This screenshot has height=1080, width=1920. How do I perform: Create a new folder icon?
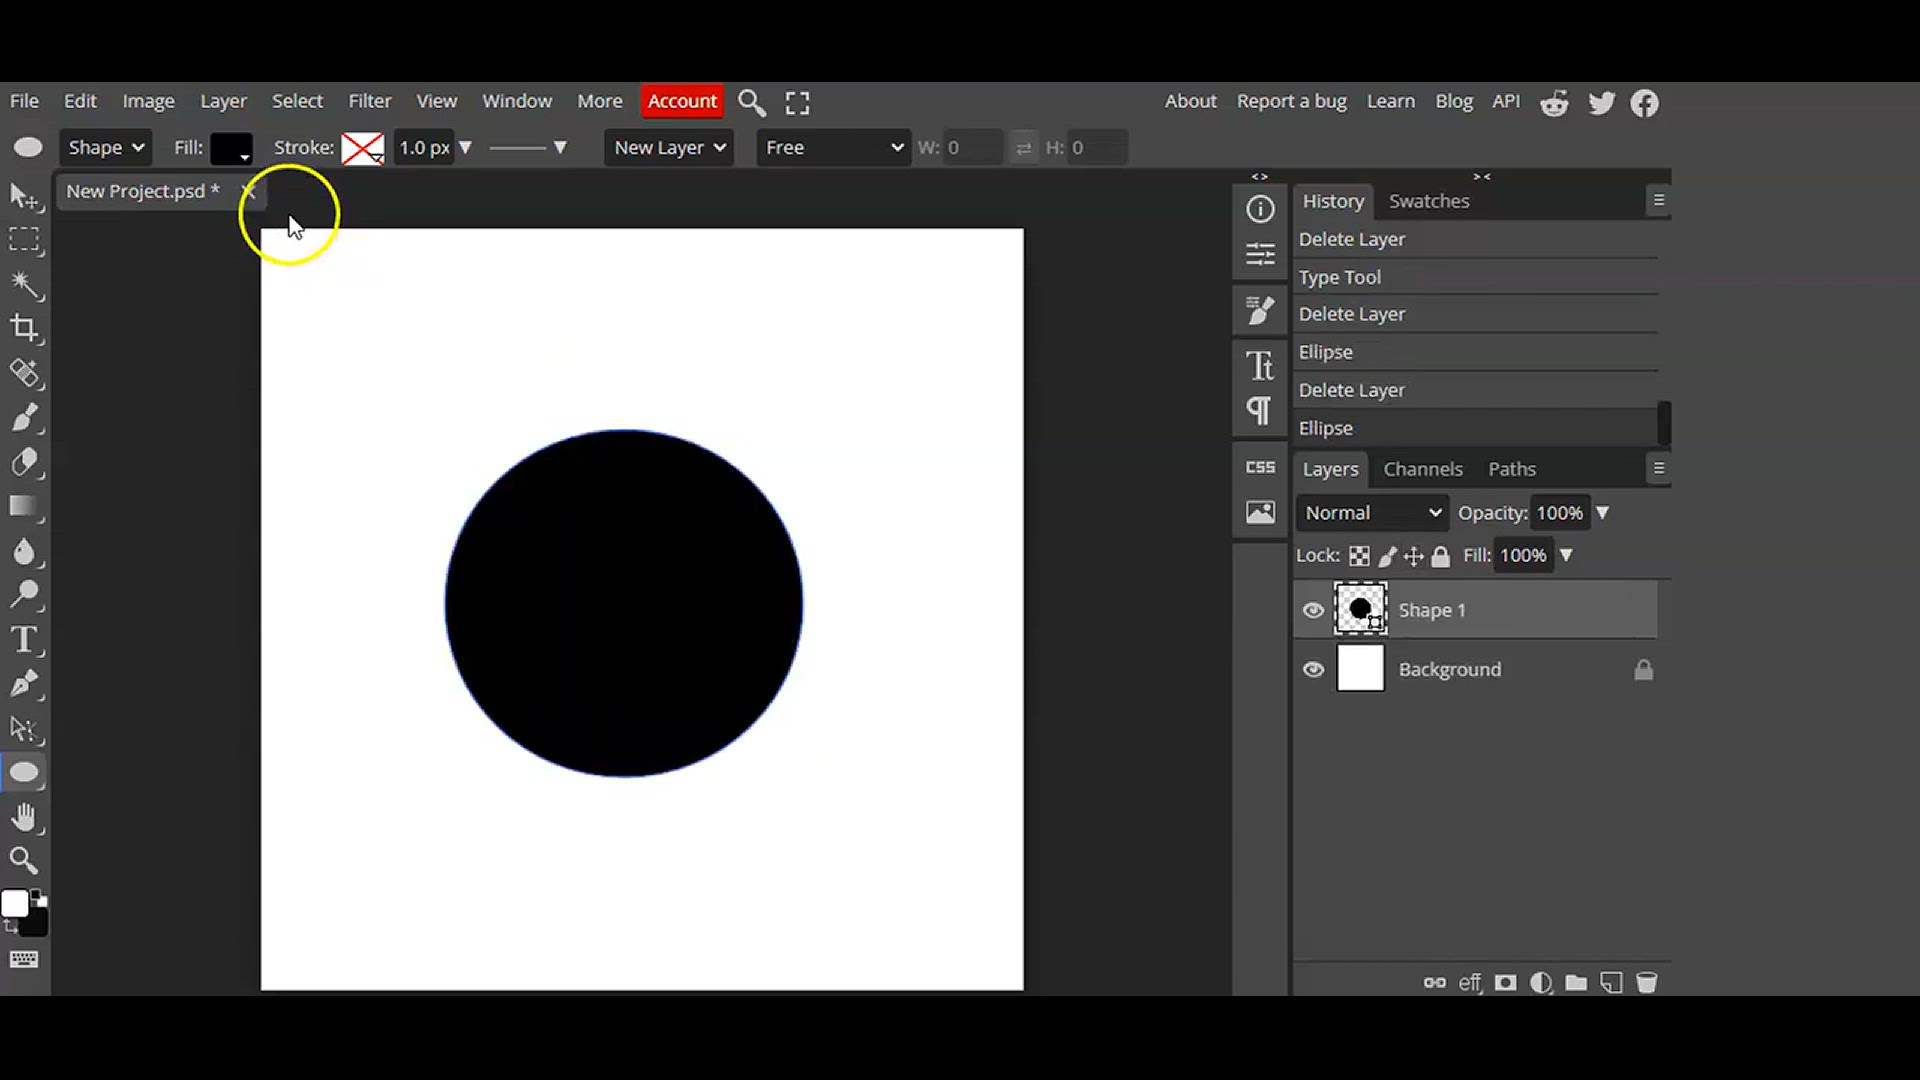tap(1576, 983)
